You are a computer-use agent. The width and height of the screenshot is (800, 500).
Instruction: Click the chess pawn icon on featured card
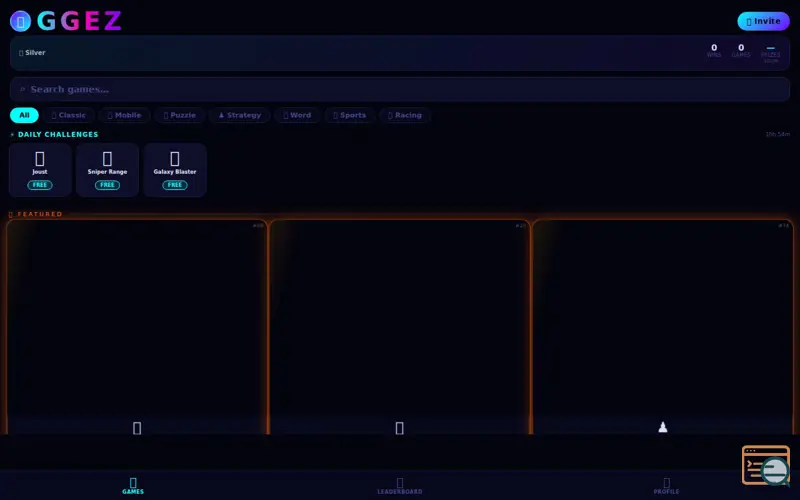coord(663,427)
